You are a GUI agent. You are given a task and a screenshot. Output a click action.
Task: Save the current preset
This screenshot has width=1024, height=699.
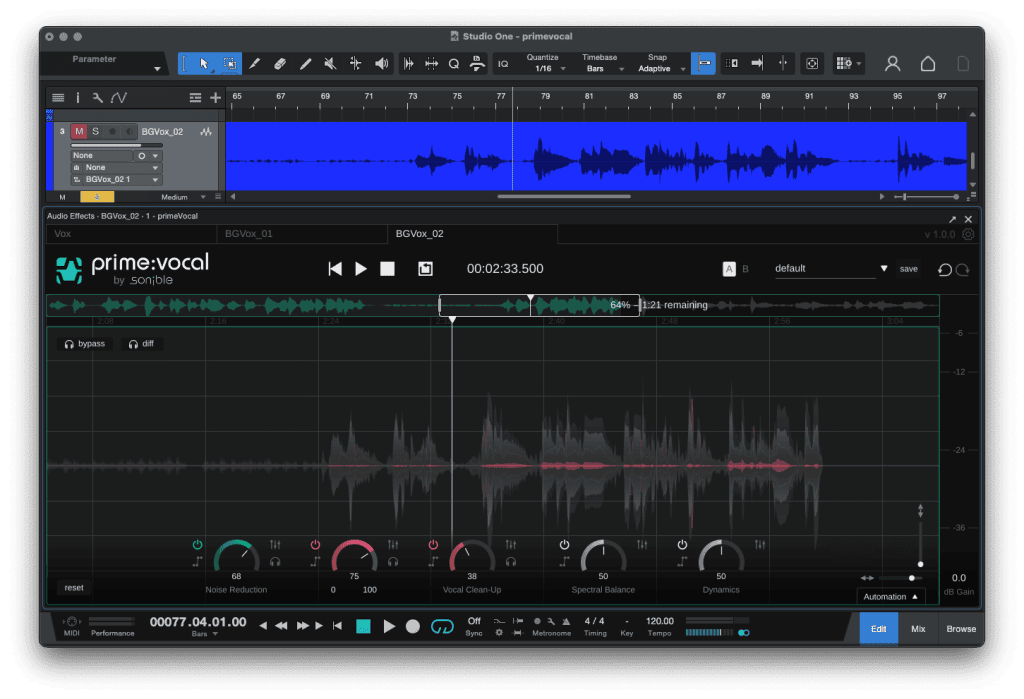point(908,268)
